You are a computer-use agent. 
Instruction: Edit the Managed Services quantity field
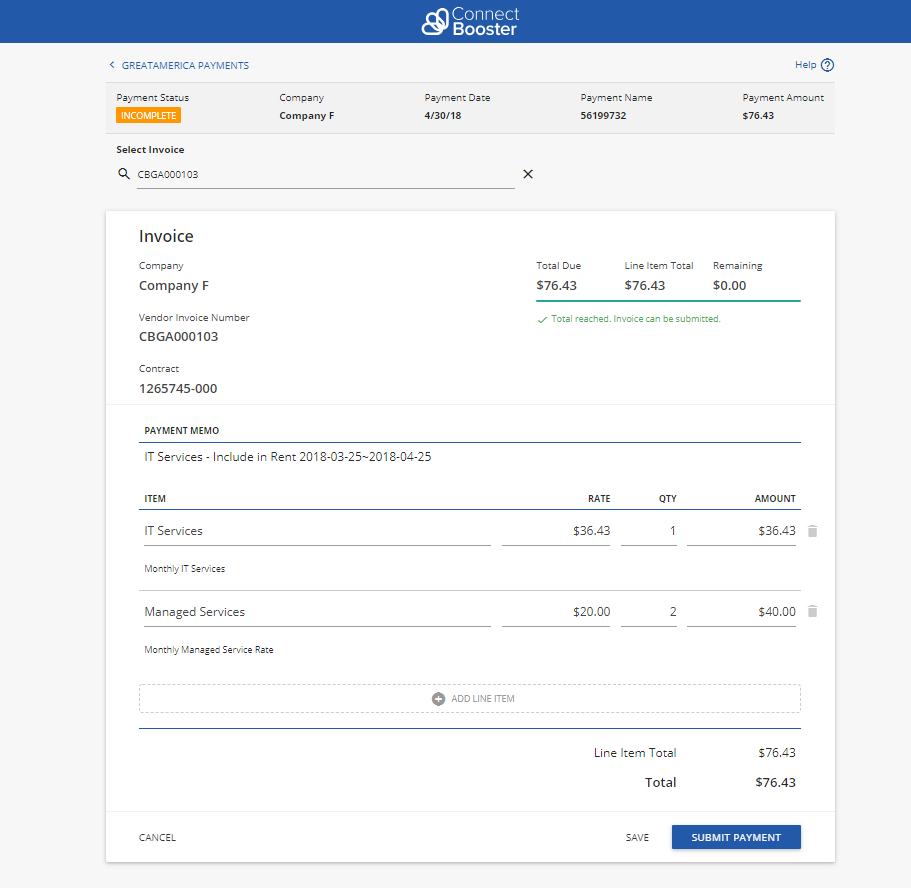(649, 612)
